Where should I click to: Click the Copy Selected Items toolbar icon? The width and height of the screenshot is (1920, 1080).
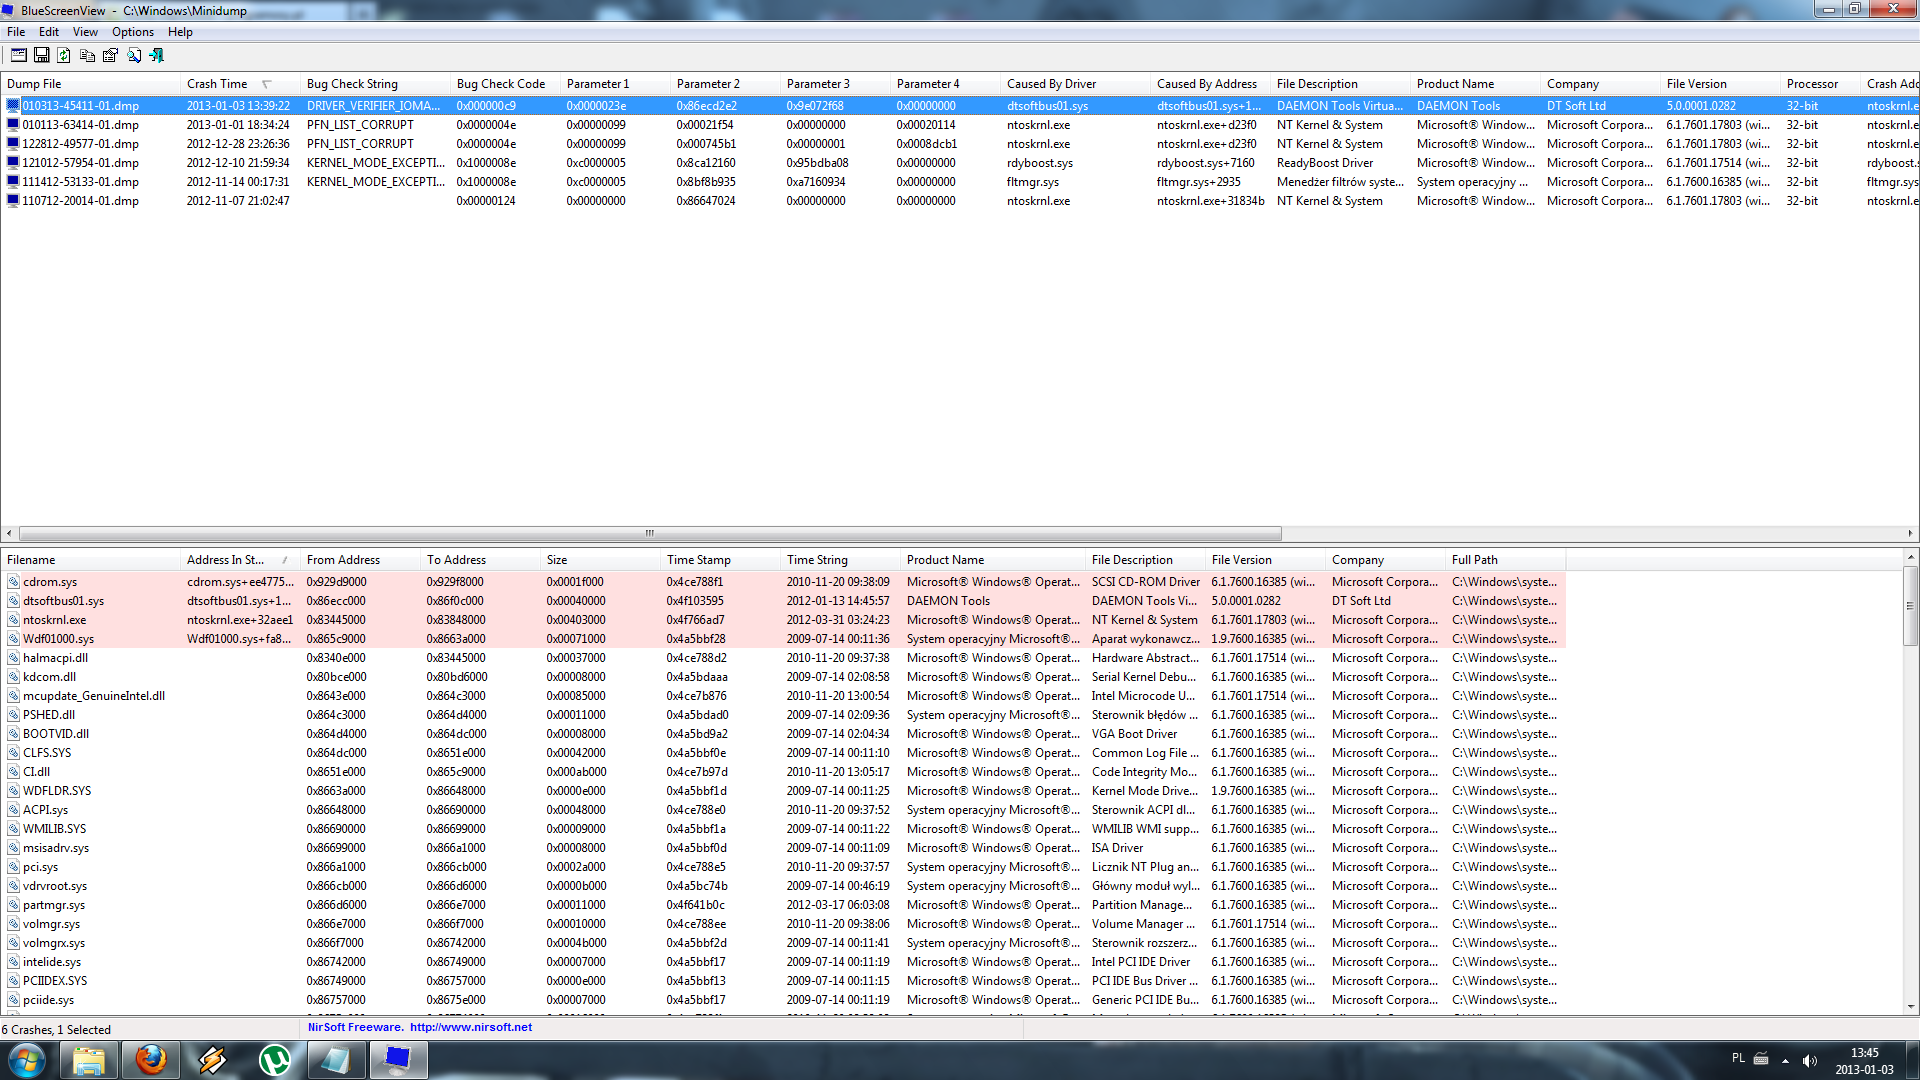pyautogui.click(x=88, y=56)
